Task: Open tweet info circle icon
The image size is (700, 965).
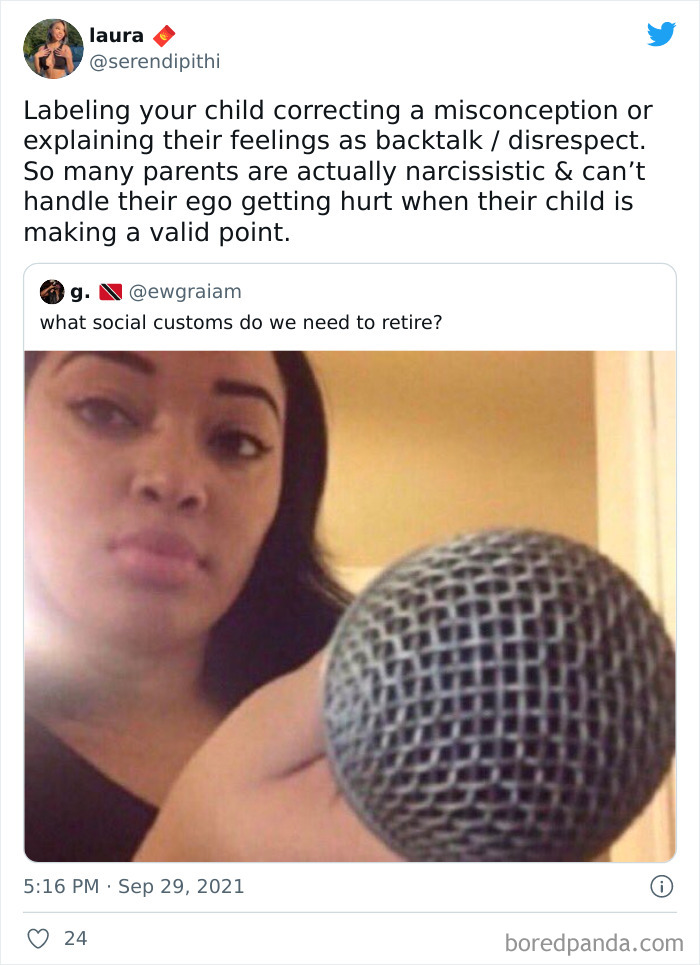Action: pyautogui.click(x=662, y=886)
